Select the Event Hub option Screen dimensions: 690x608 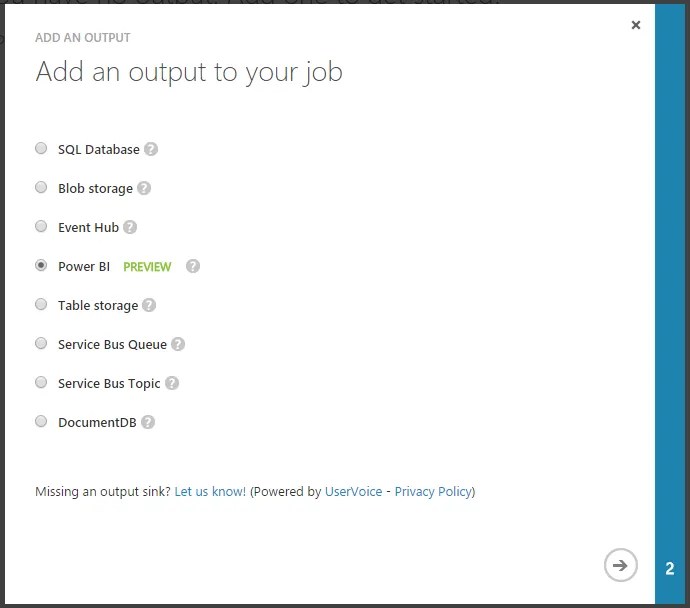41,226
